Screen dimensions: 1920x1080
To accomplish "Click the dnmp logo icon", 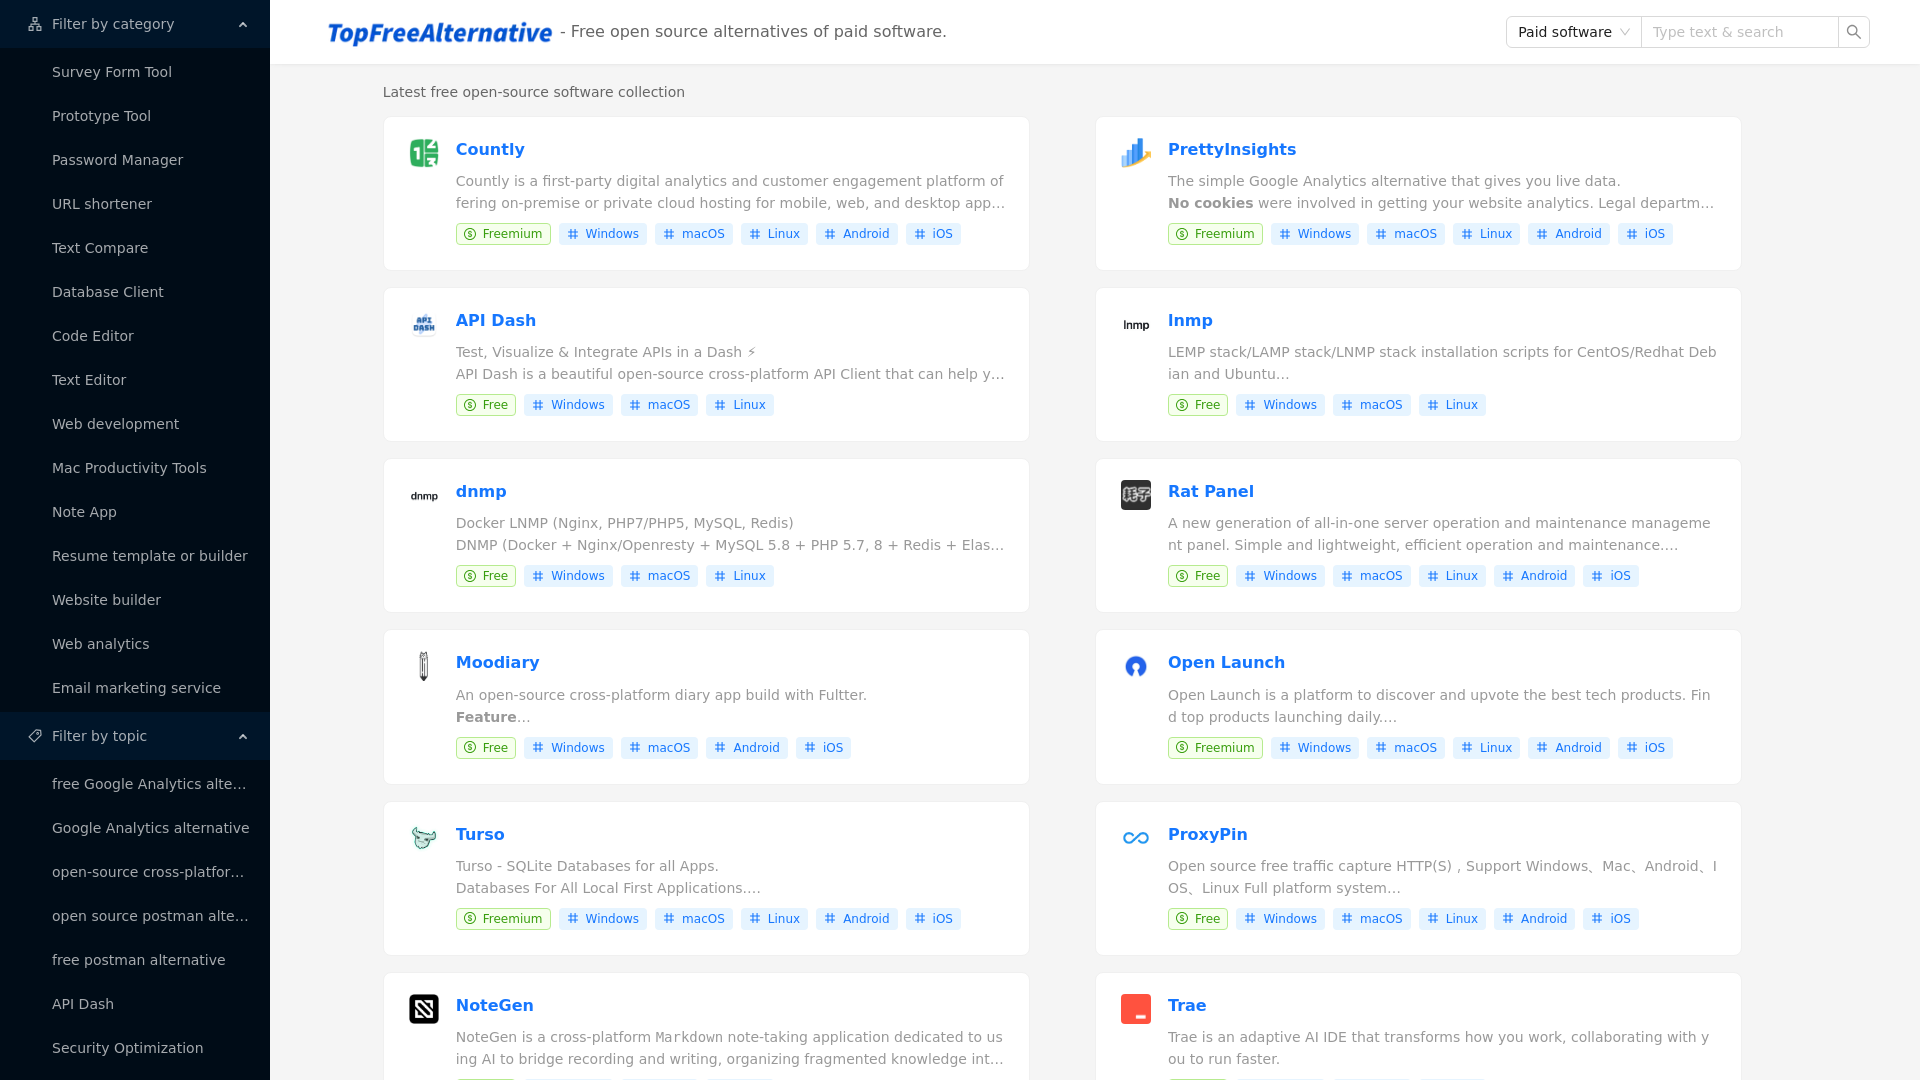I will click(424, 495).
